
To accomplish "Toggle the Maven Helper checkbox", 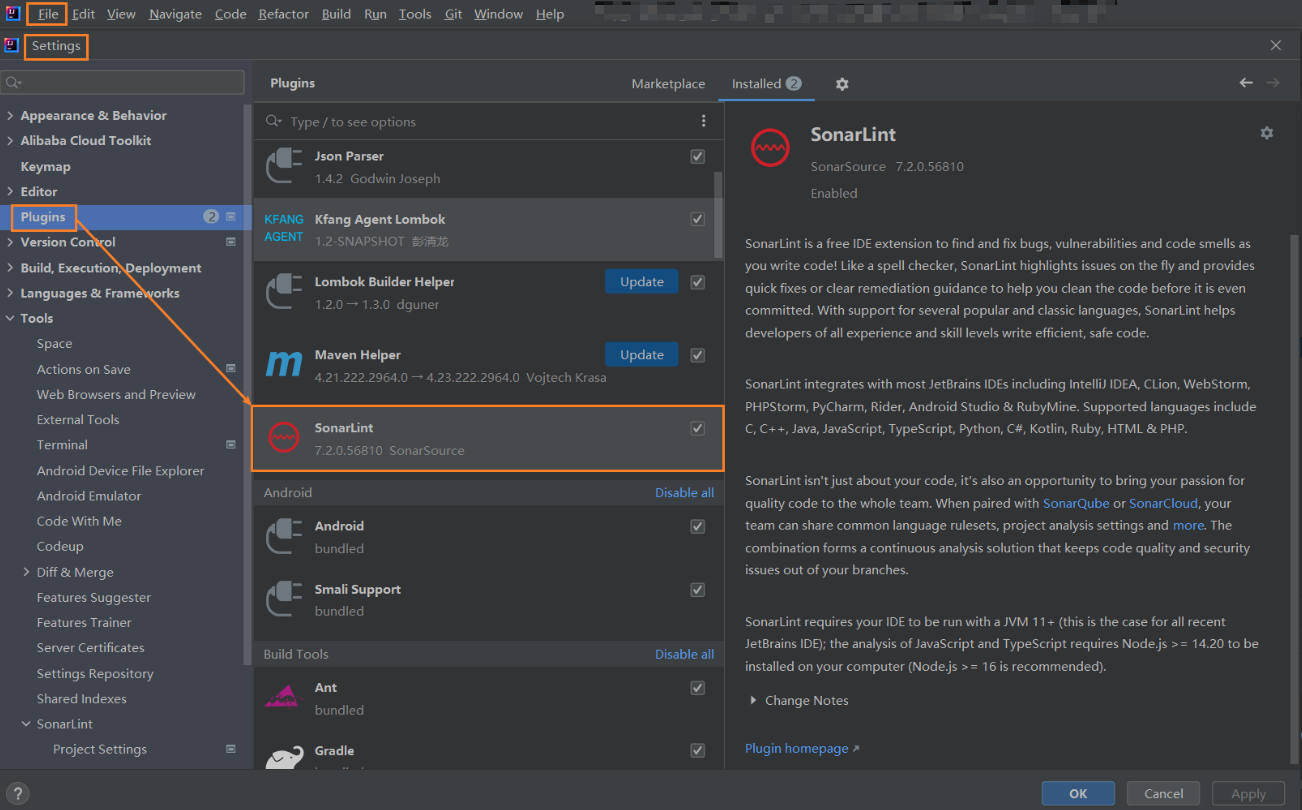I will coord(698,355).
